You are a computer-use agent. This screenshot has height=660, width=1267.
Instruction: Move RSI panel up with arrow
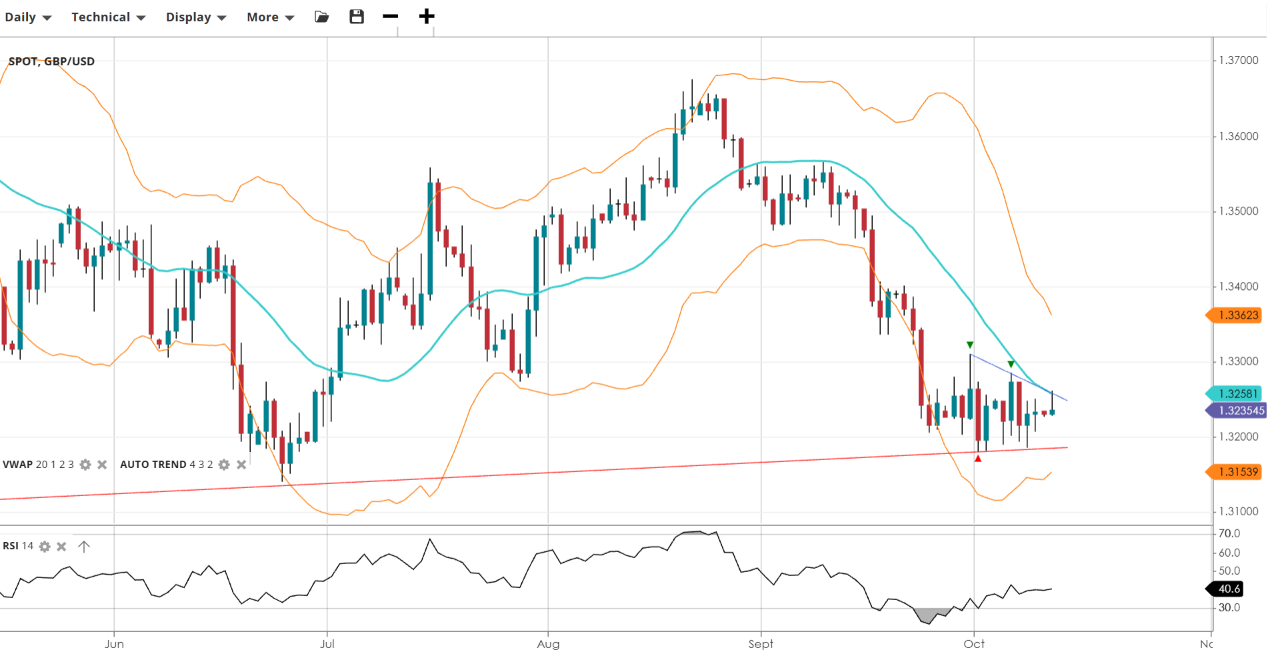coord(84,547)
